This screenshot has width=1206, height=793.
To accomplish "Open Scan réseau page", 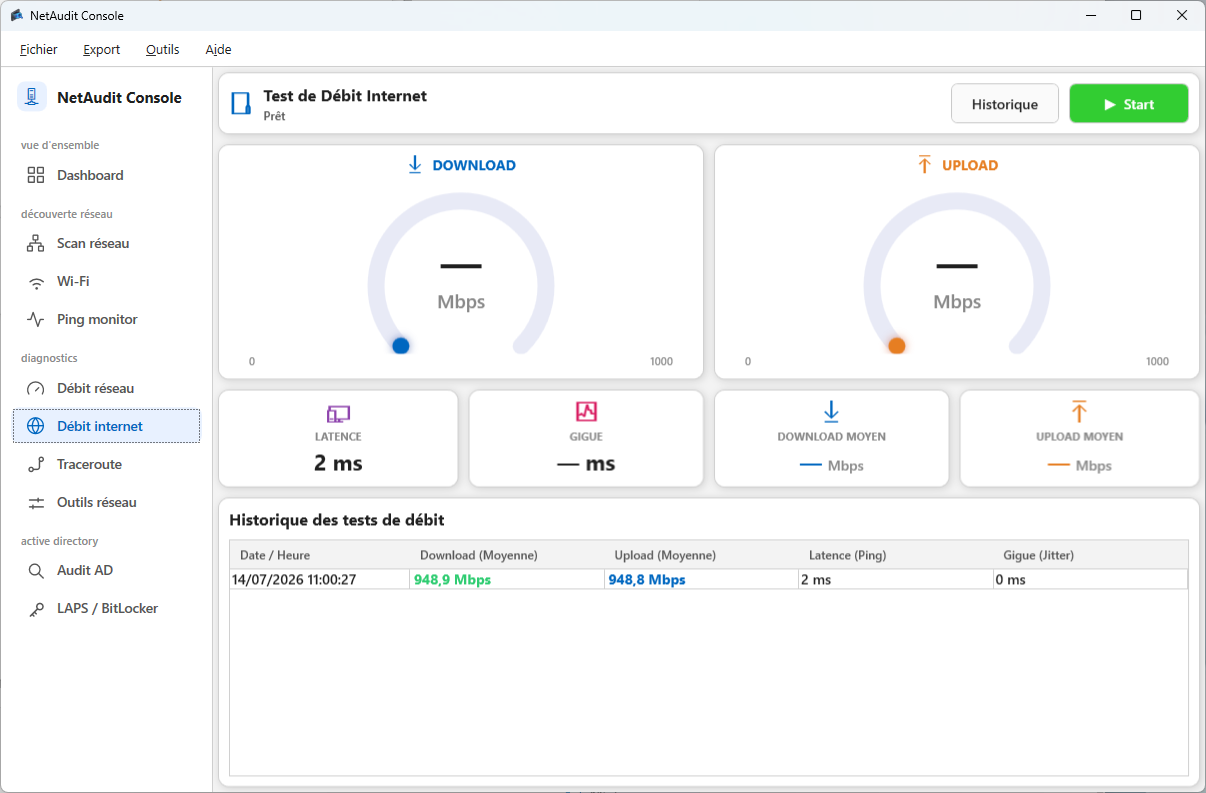I will coord(106,243).
